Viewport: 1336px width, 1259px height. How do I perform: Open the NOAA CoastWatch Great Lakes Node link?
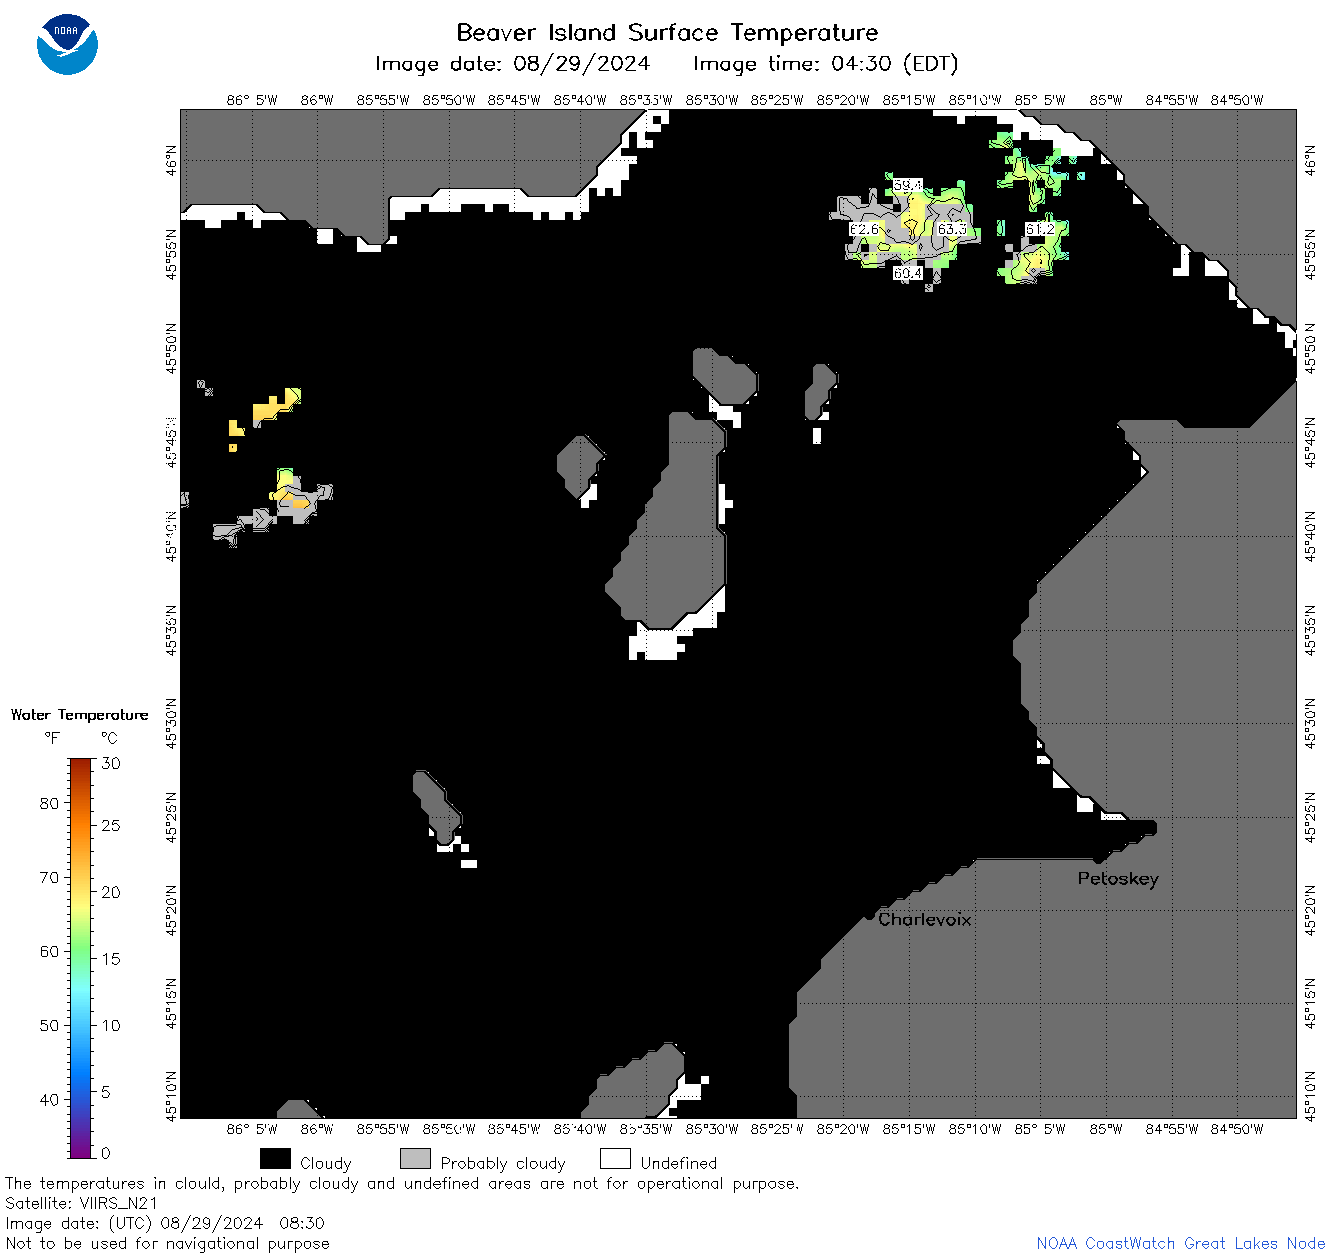point(1180,1243)
